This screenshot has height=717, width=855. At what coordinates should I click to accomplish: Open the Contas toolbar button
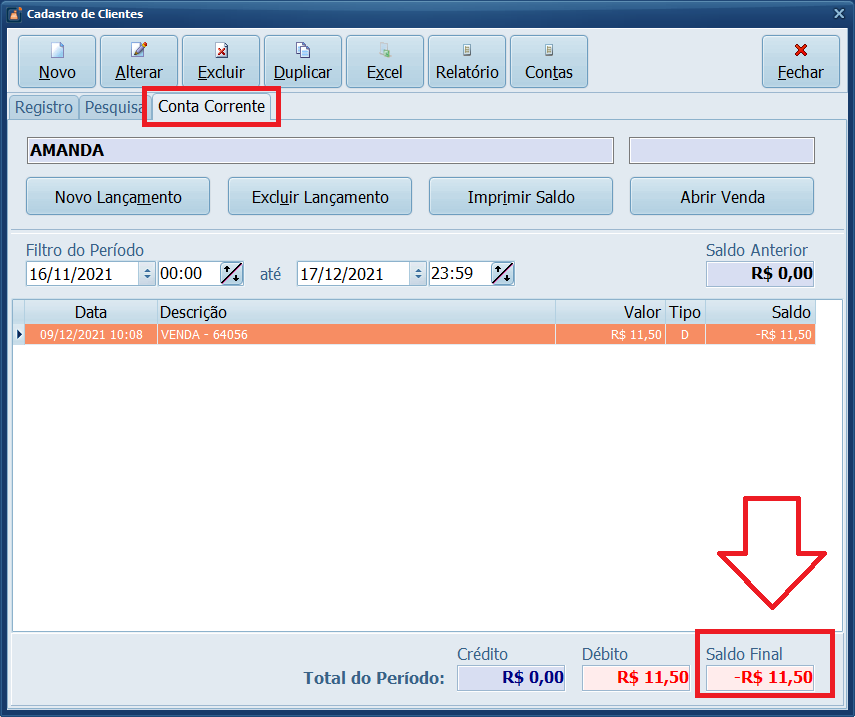pyautogui.click(x=549, y=62)
